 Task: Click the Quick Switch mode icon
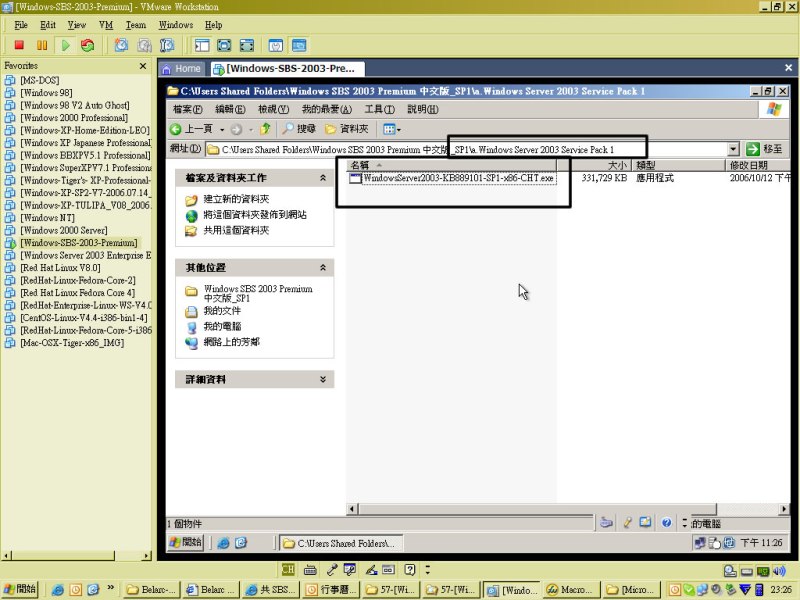point(247,45)
